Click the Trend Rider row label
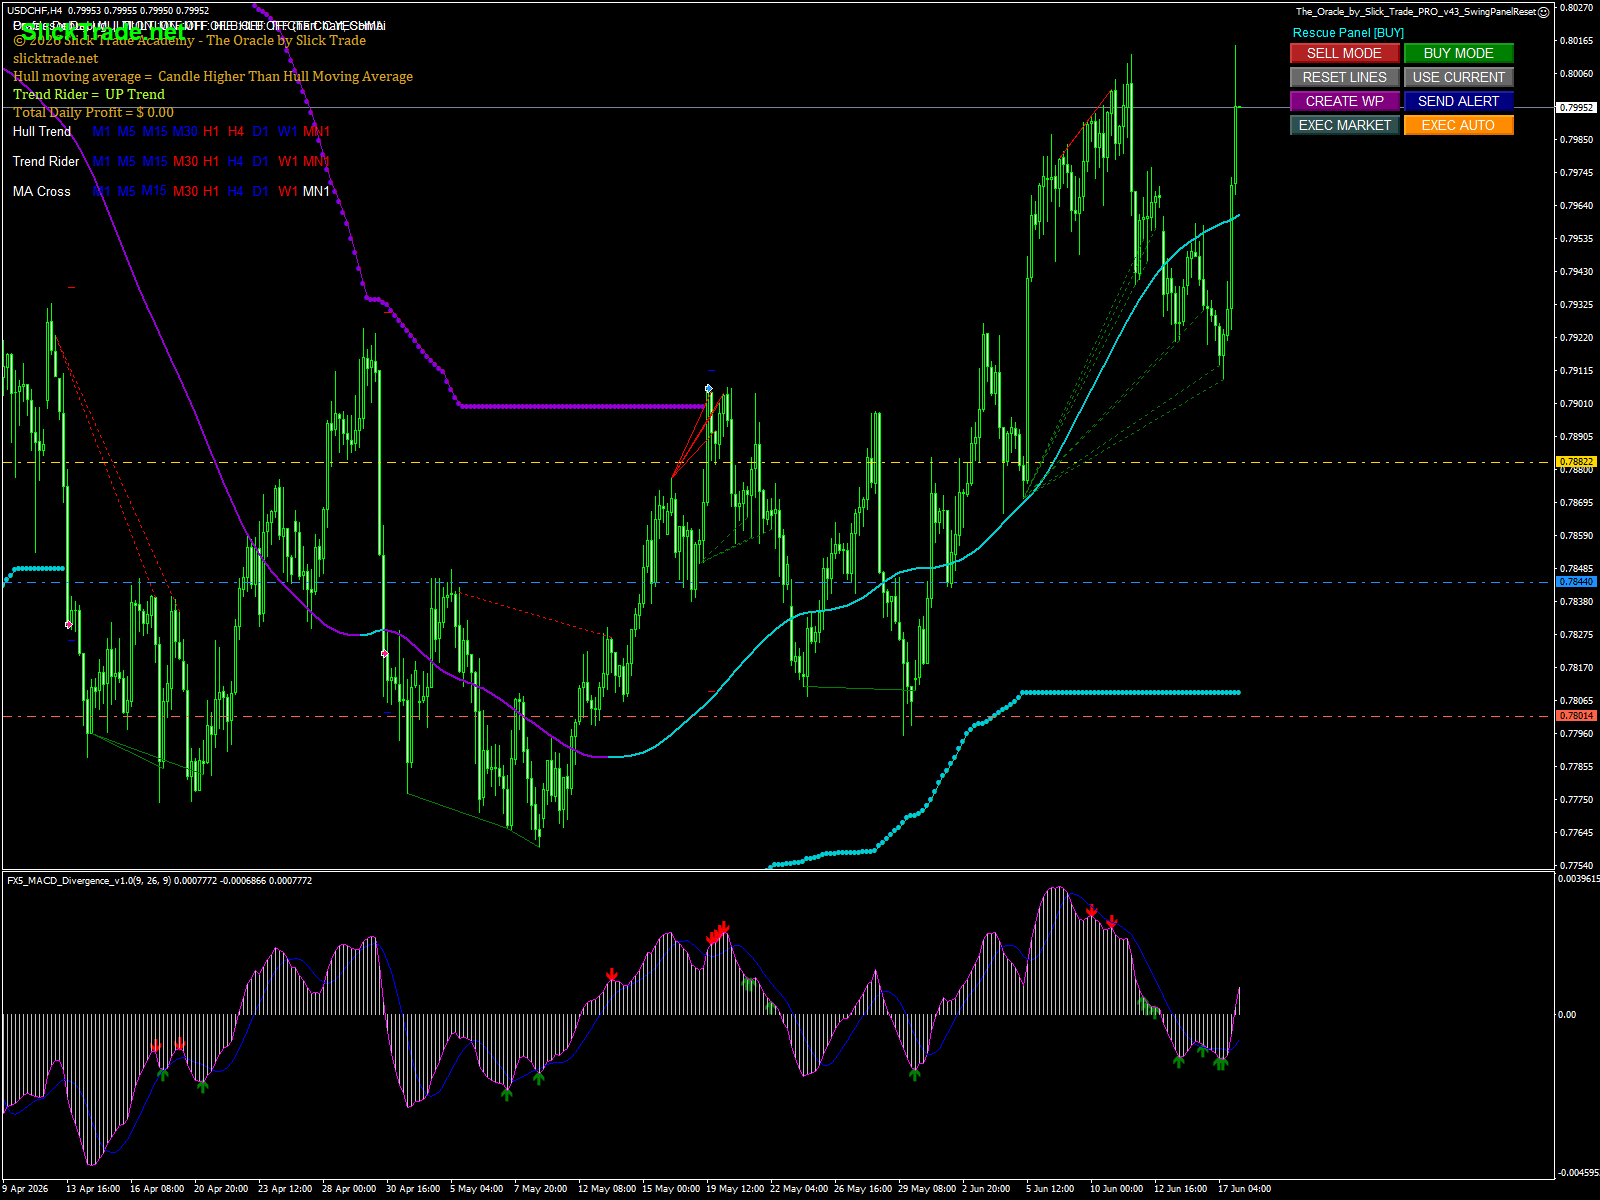 pyautogui.click(x=46, y=161)
